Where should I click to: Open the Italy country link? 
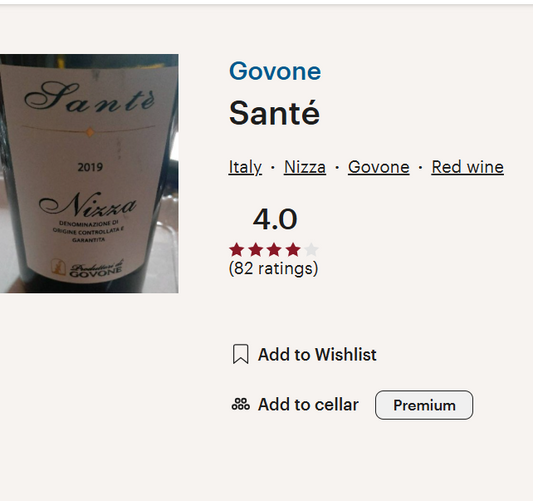245,167
